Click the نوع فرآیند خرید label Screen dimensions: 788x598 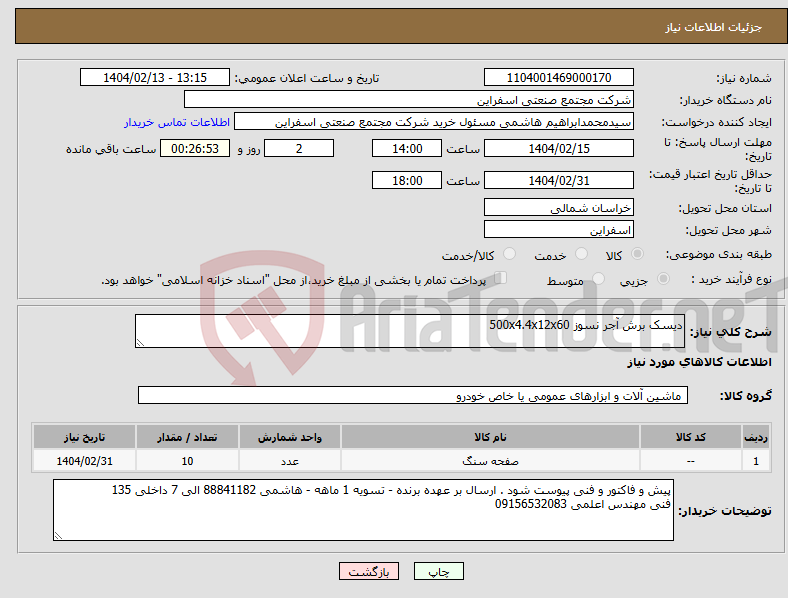coord(731,279)
